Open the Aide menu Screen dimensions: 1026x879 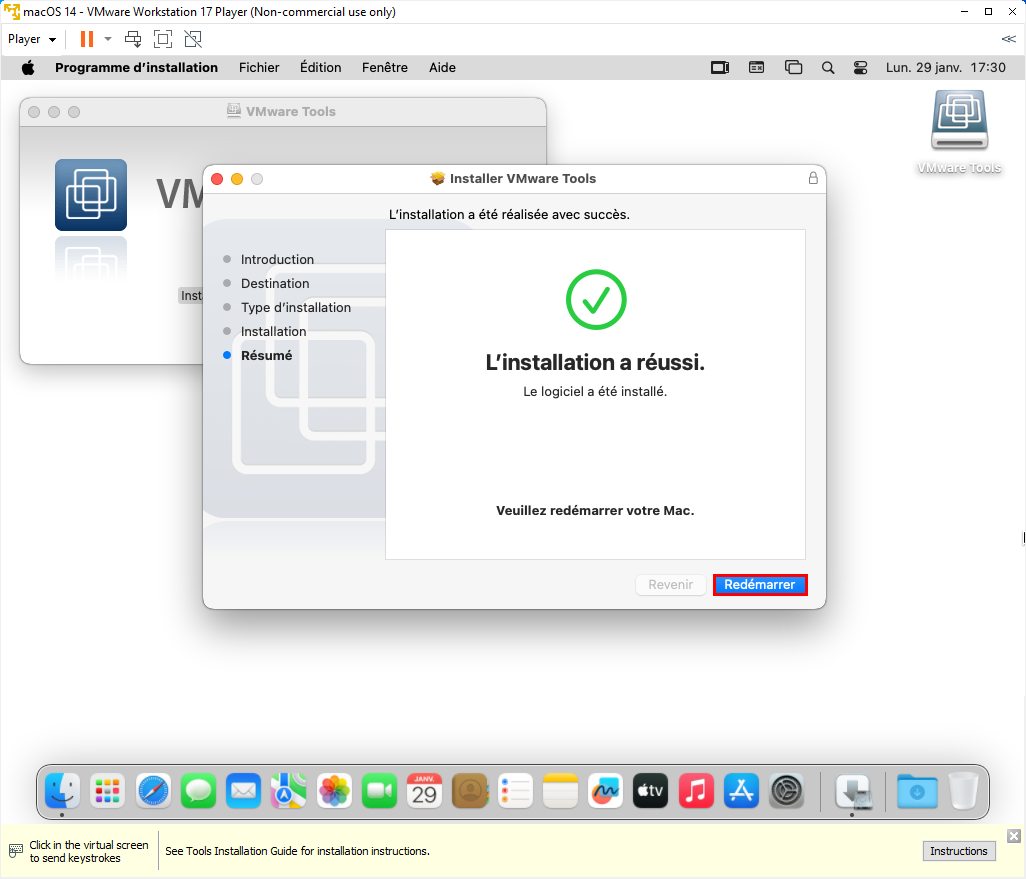442,67
